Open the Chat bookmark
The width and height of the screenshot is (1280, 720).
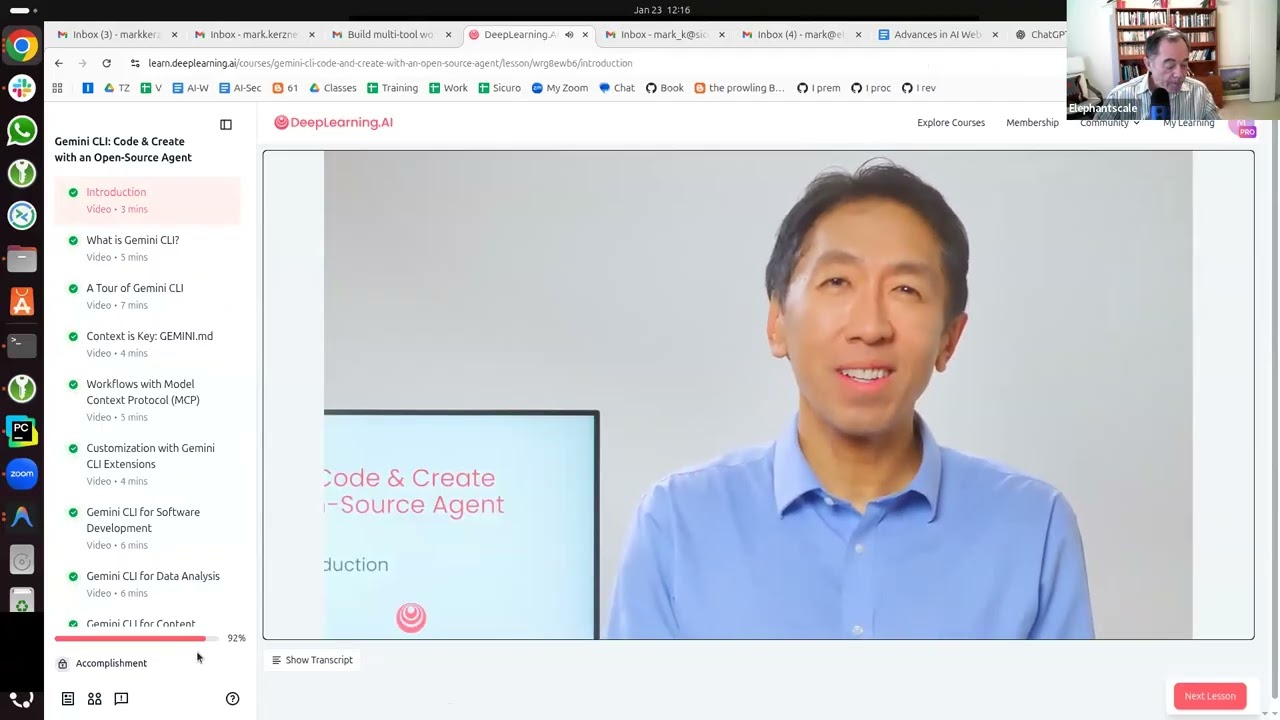(x=616, y=88)
